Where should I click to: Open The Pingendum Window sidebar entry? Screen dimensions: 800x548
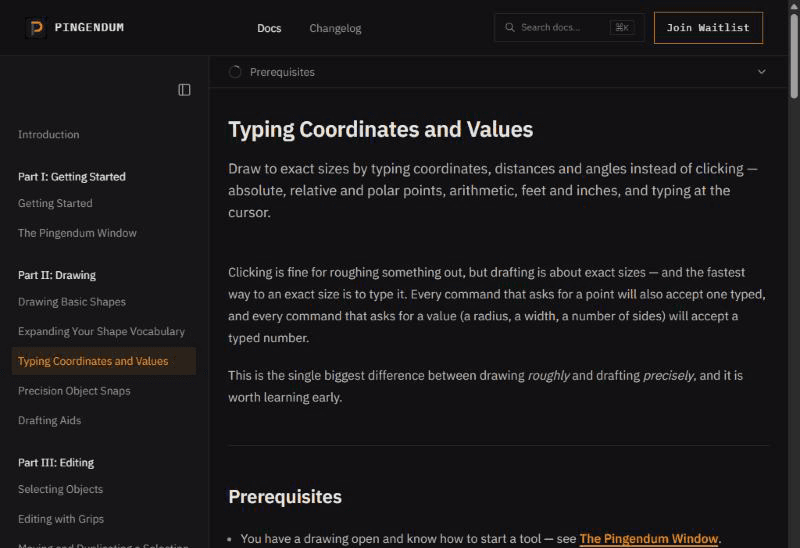(x=77, y=233)
